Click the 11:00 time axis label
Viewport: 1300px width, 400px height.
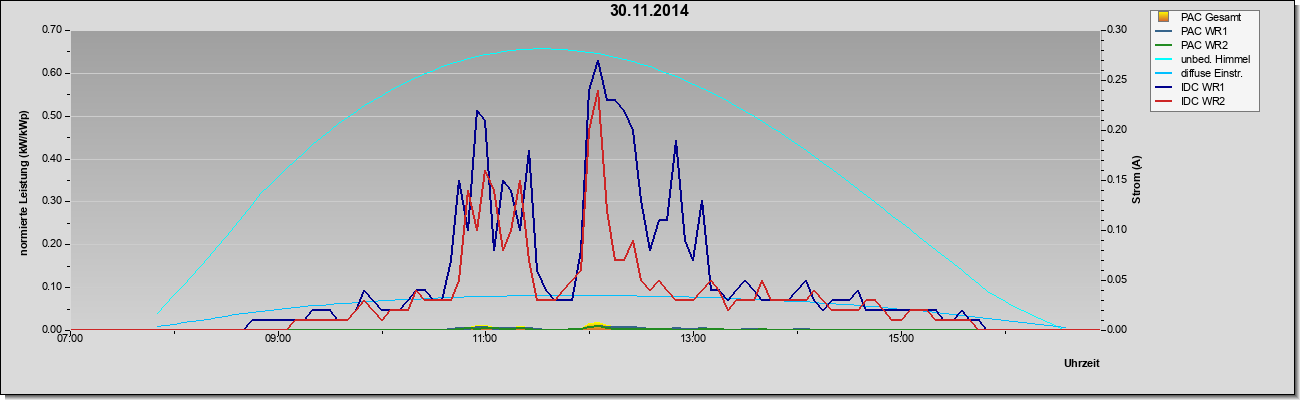485,338
